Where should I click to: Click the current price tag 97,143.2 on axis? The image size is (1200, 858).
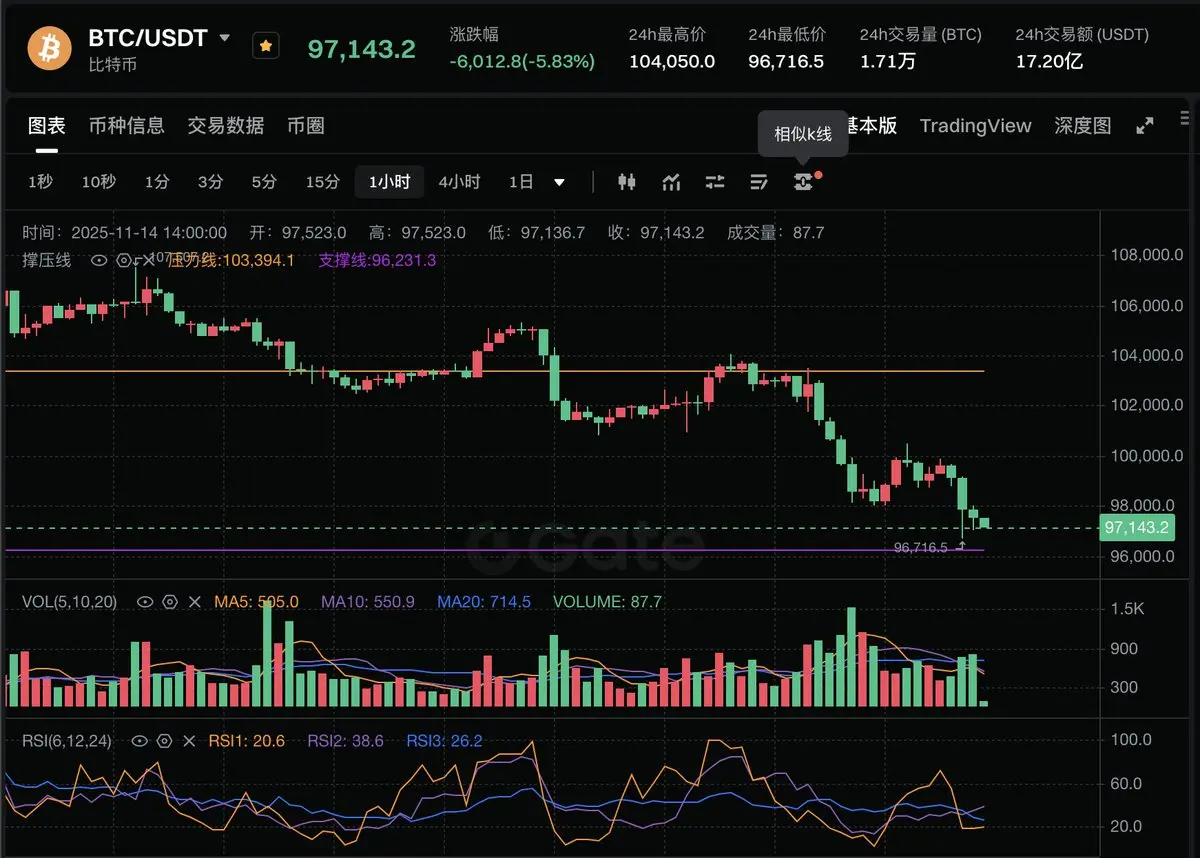[x=1136, y=527]
